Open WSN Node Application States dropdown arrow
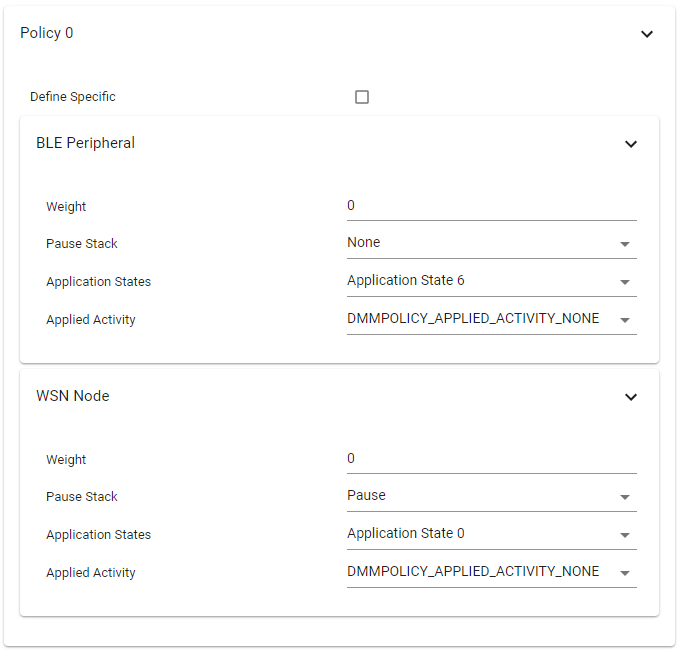Viewport: 685px width, 650px height. coord(625,535)
